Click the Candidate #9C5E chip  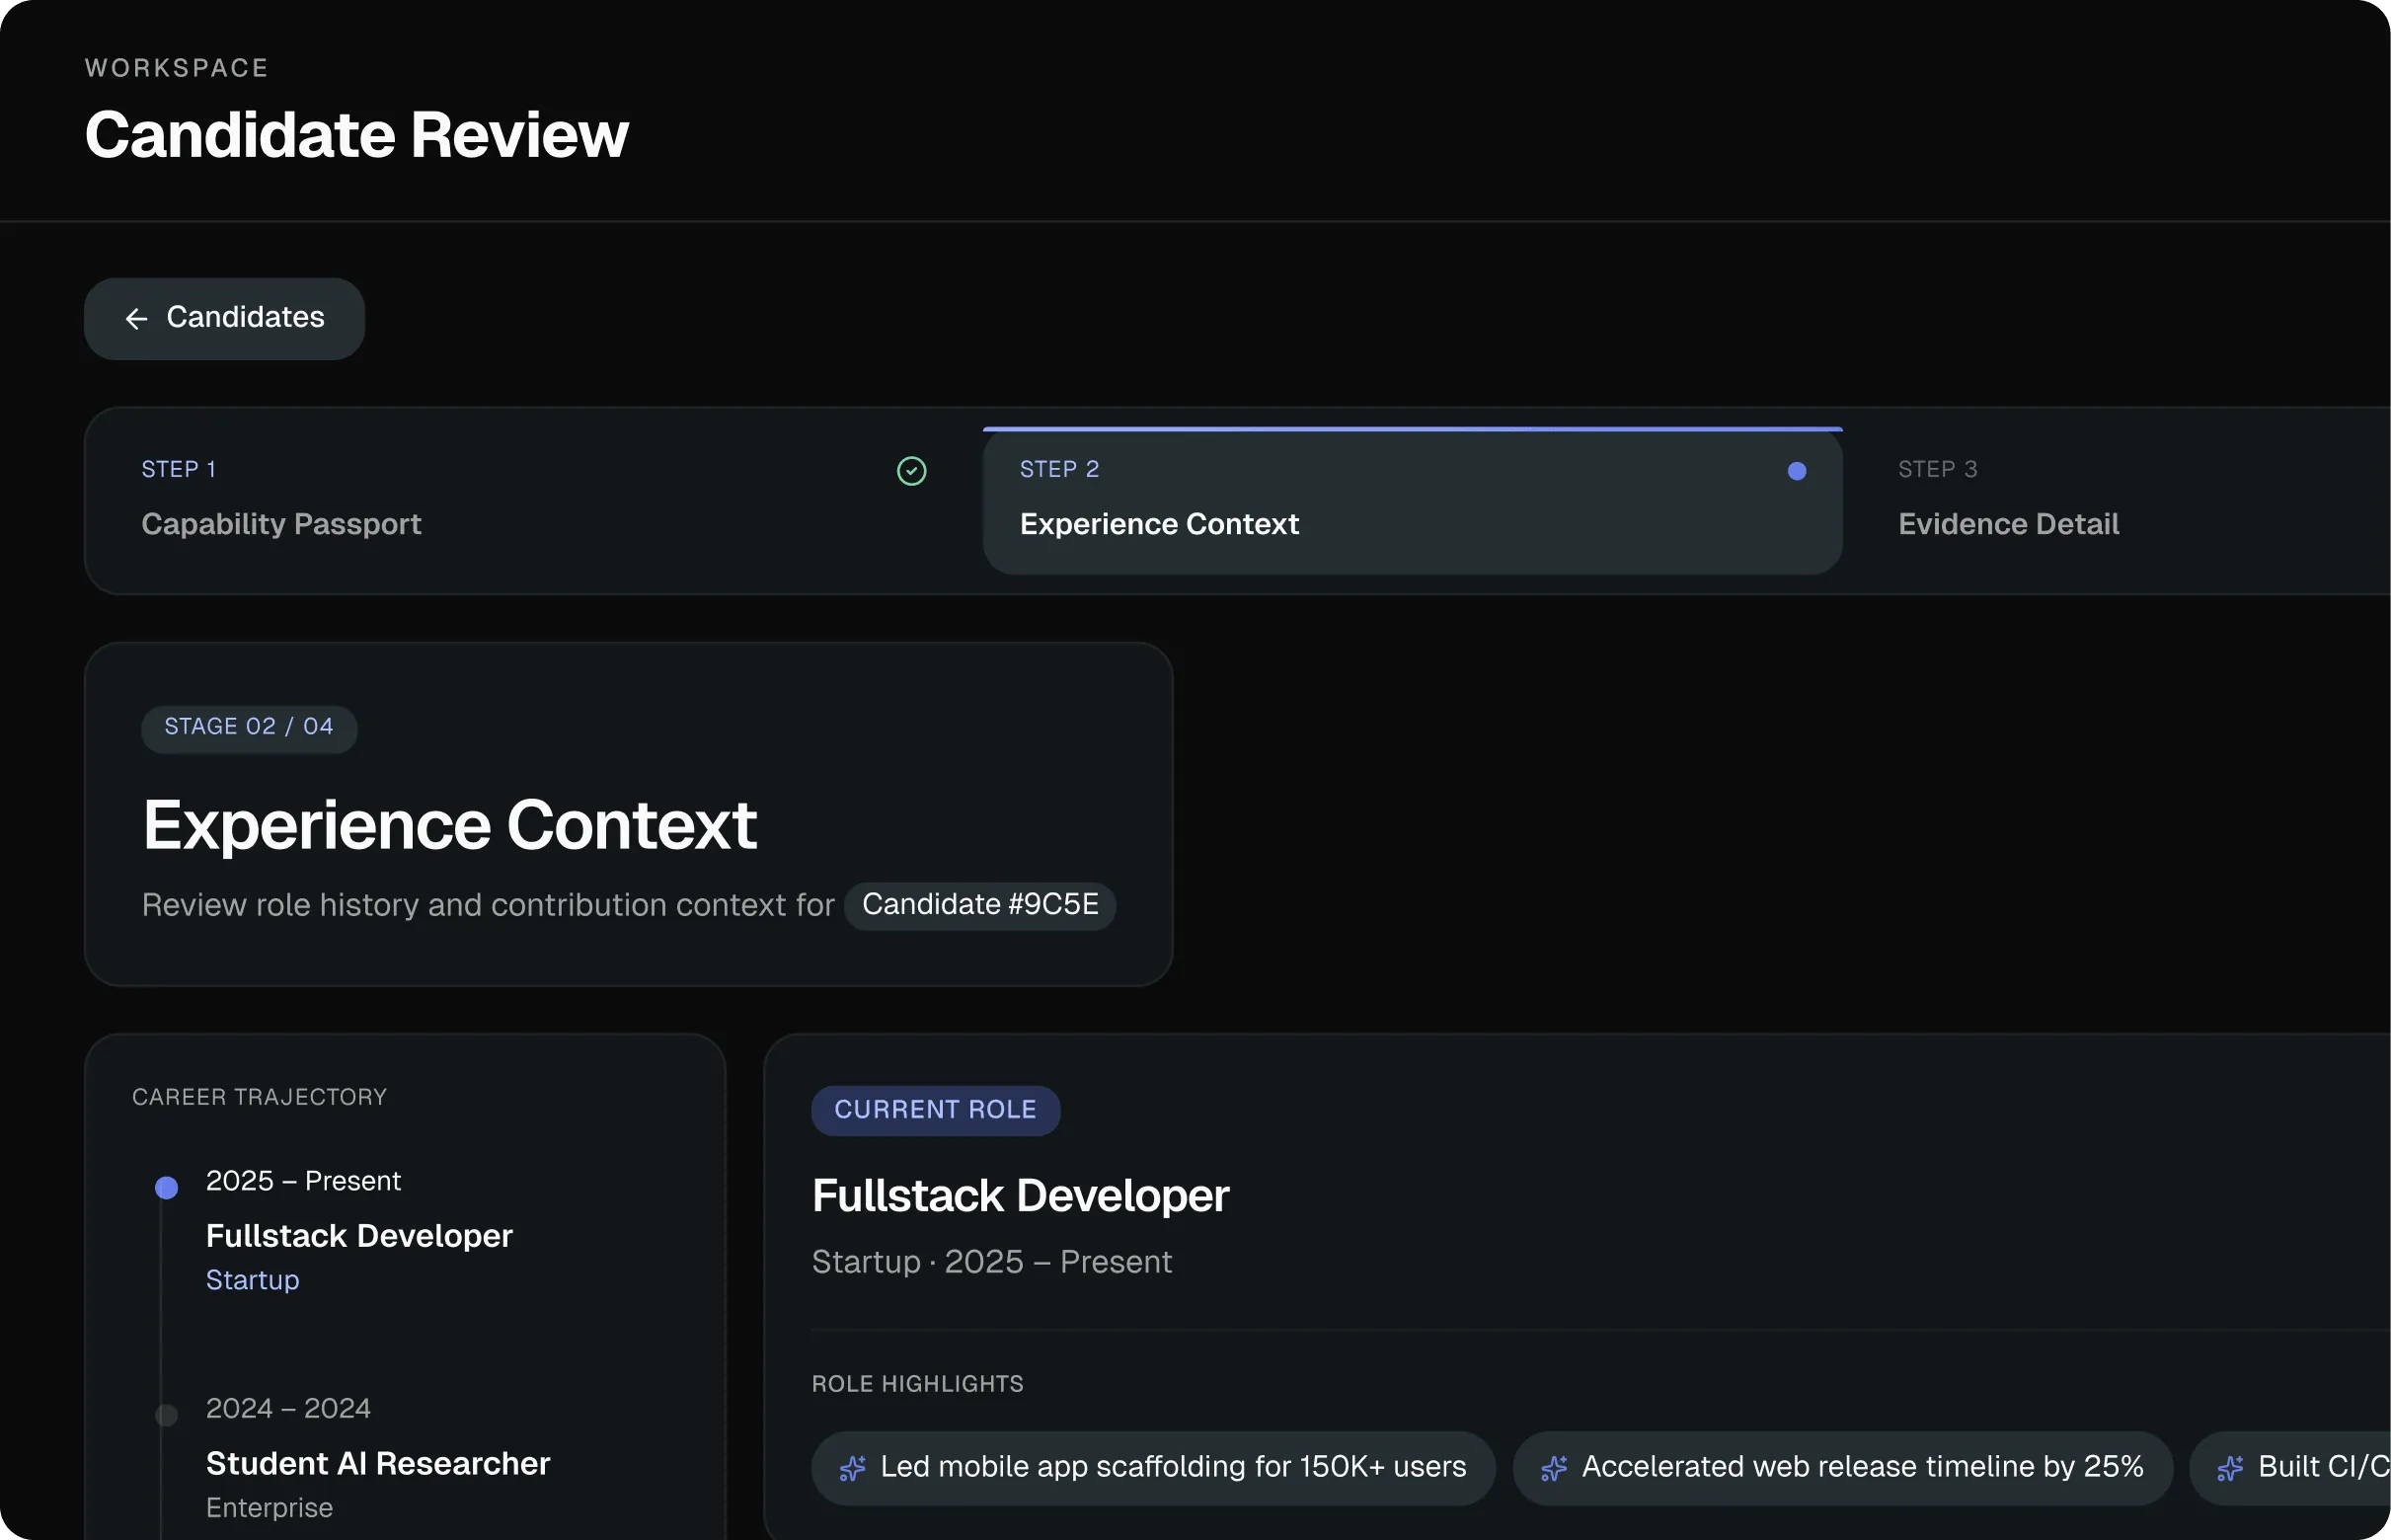[x=980, y=905]
